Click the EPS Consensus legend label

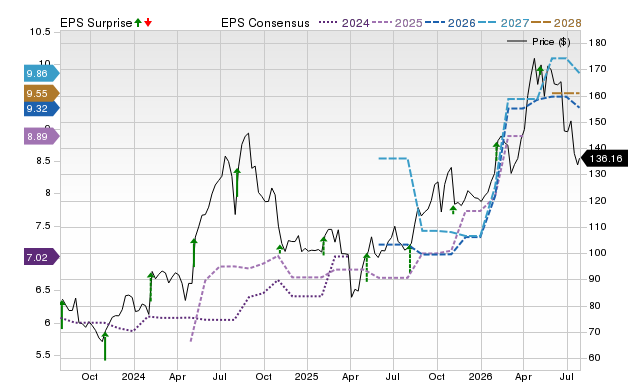click(265, 23)
